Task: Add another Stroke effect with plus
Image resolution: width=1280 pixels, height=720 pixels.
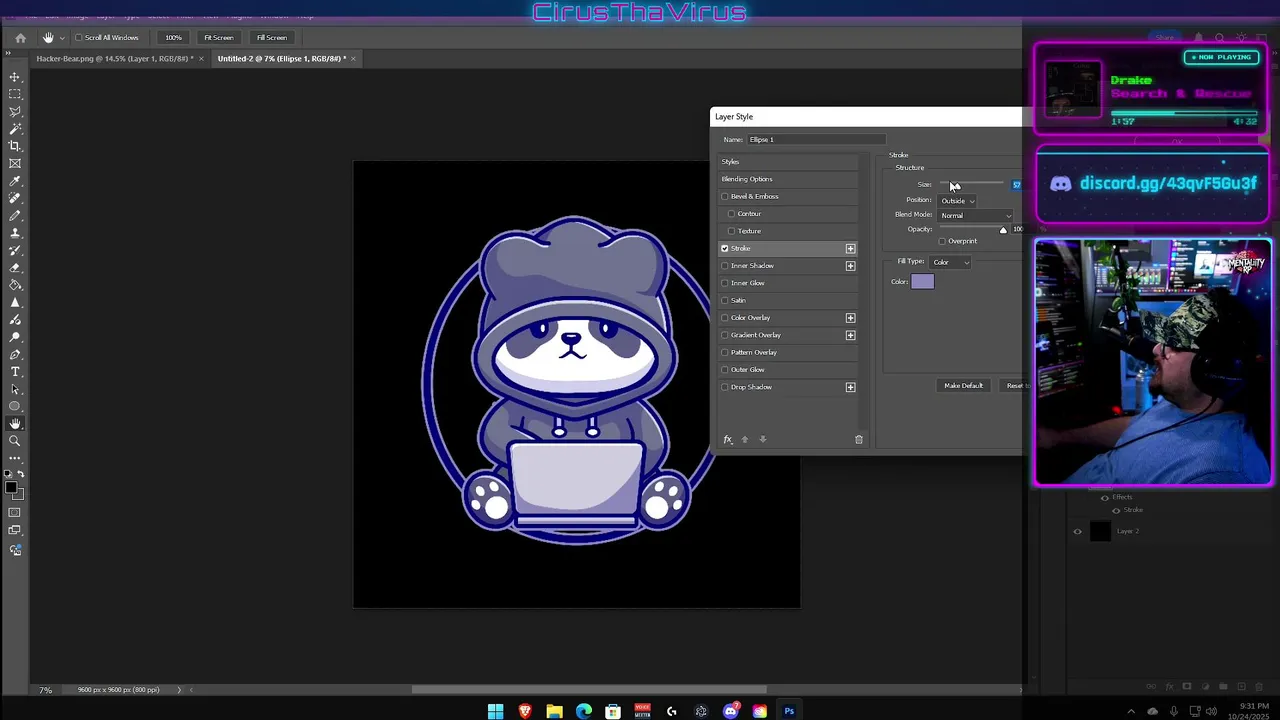Action: (x=850, y=248)
